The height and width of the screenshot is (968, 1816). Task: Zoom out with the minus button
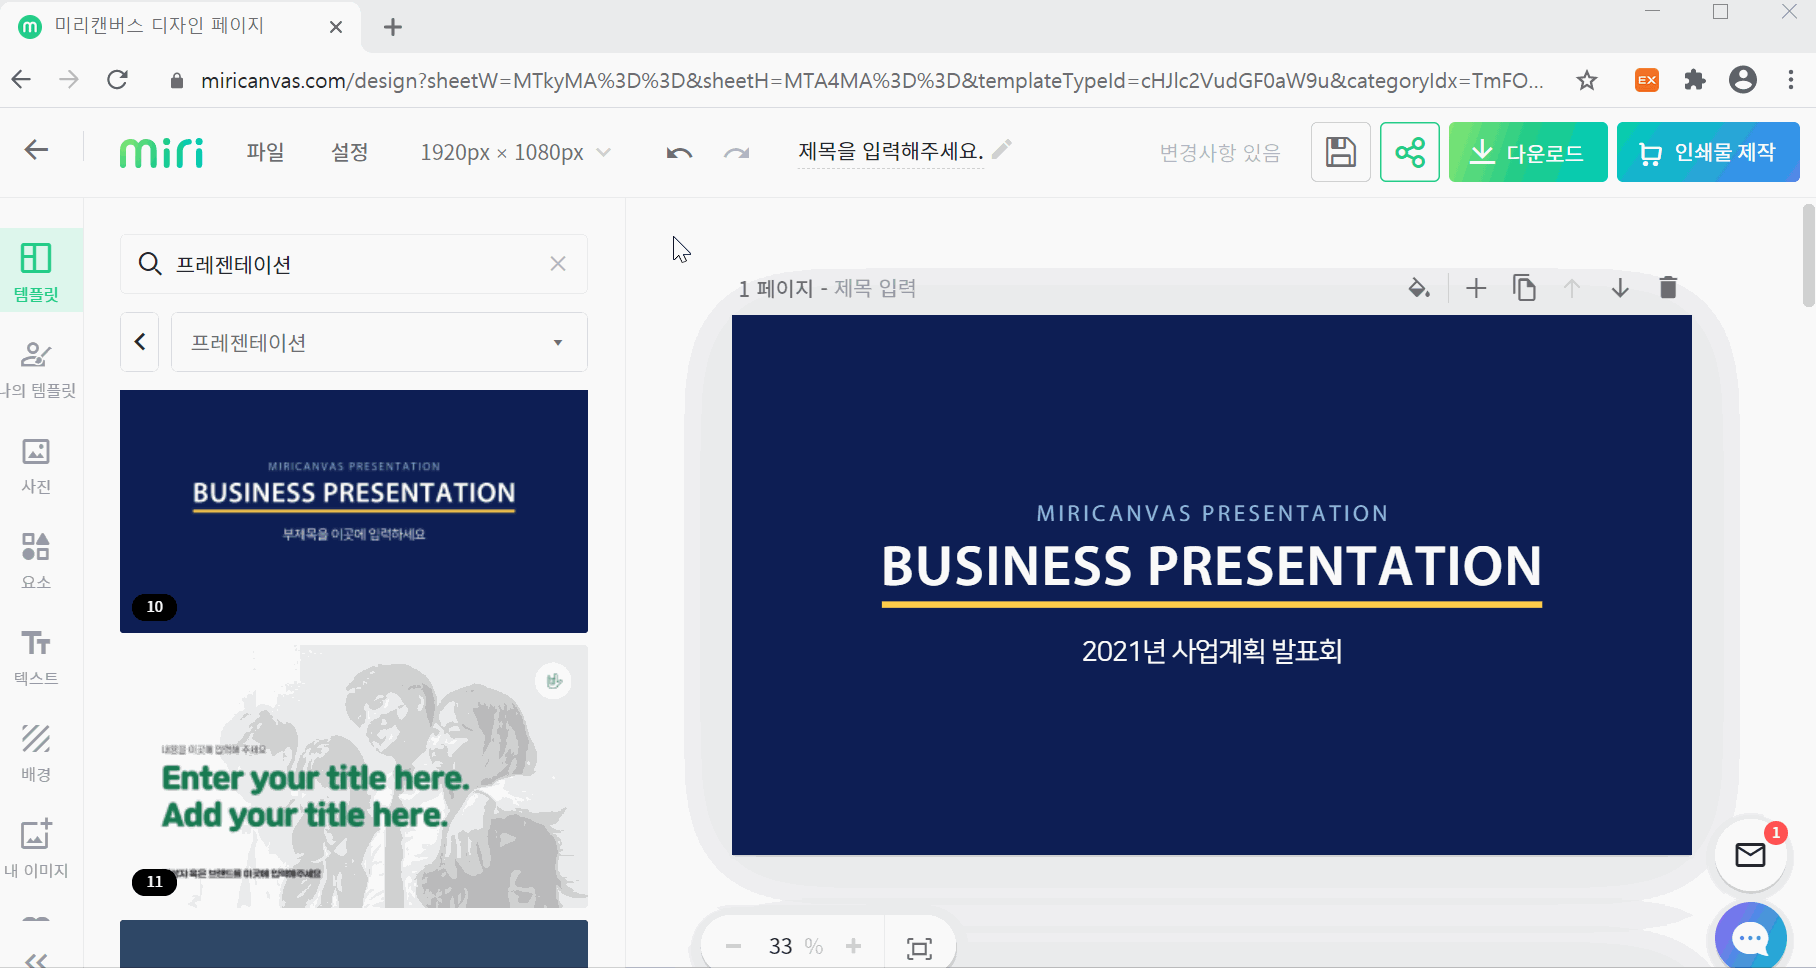734,946
